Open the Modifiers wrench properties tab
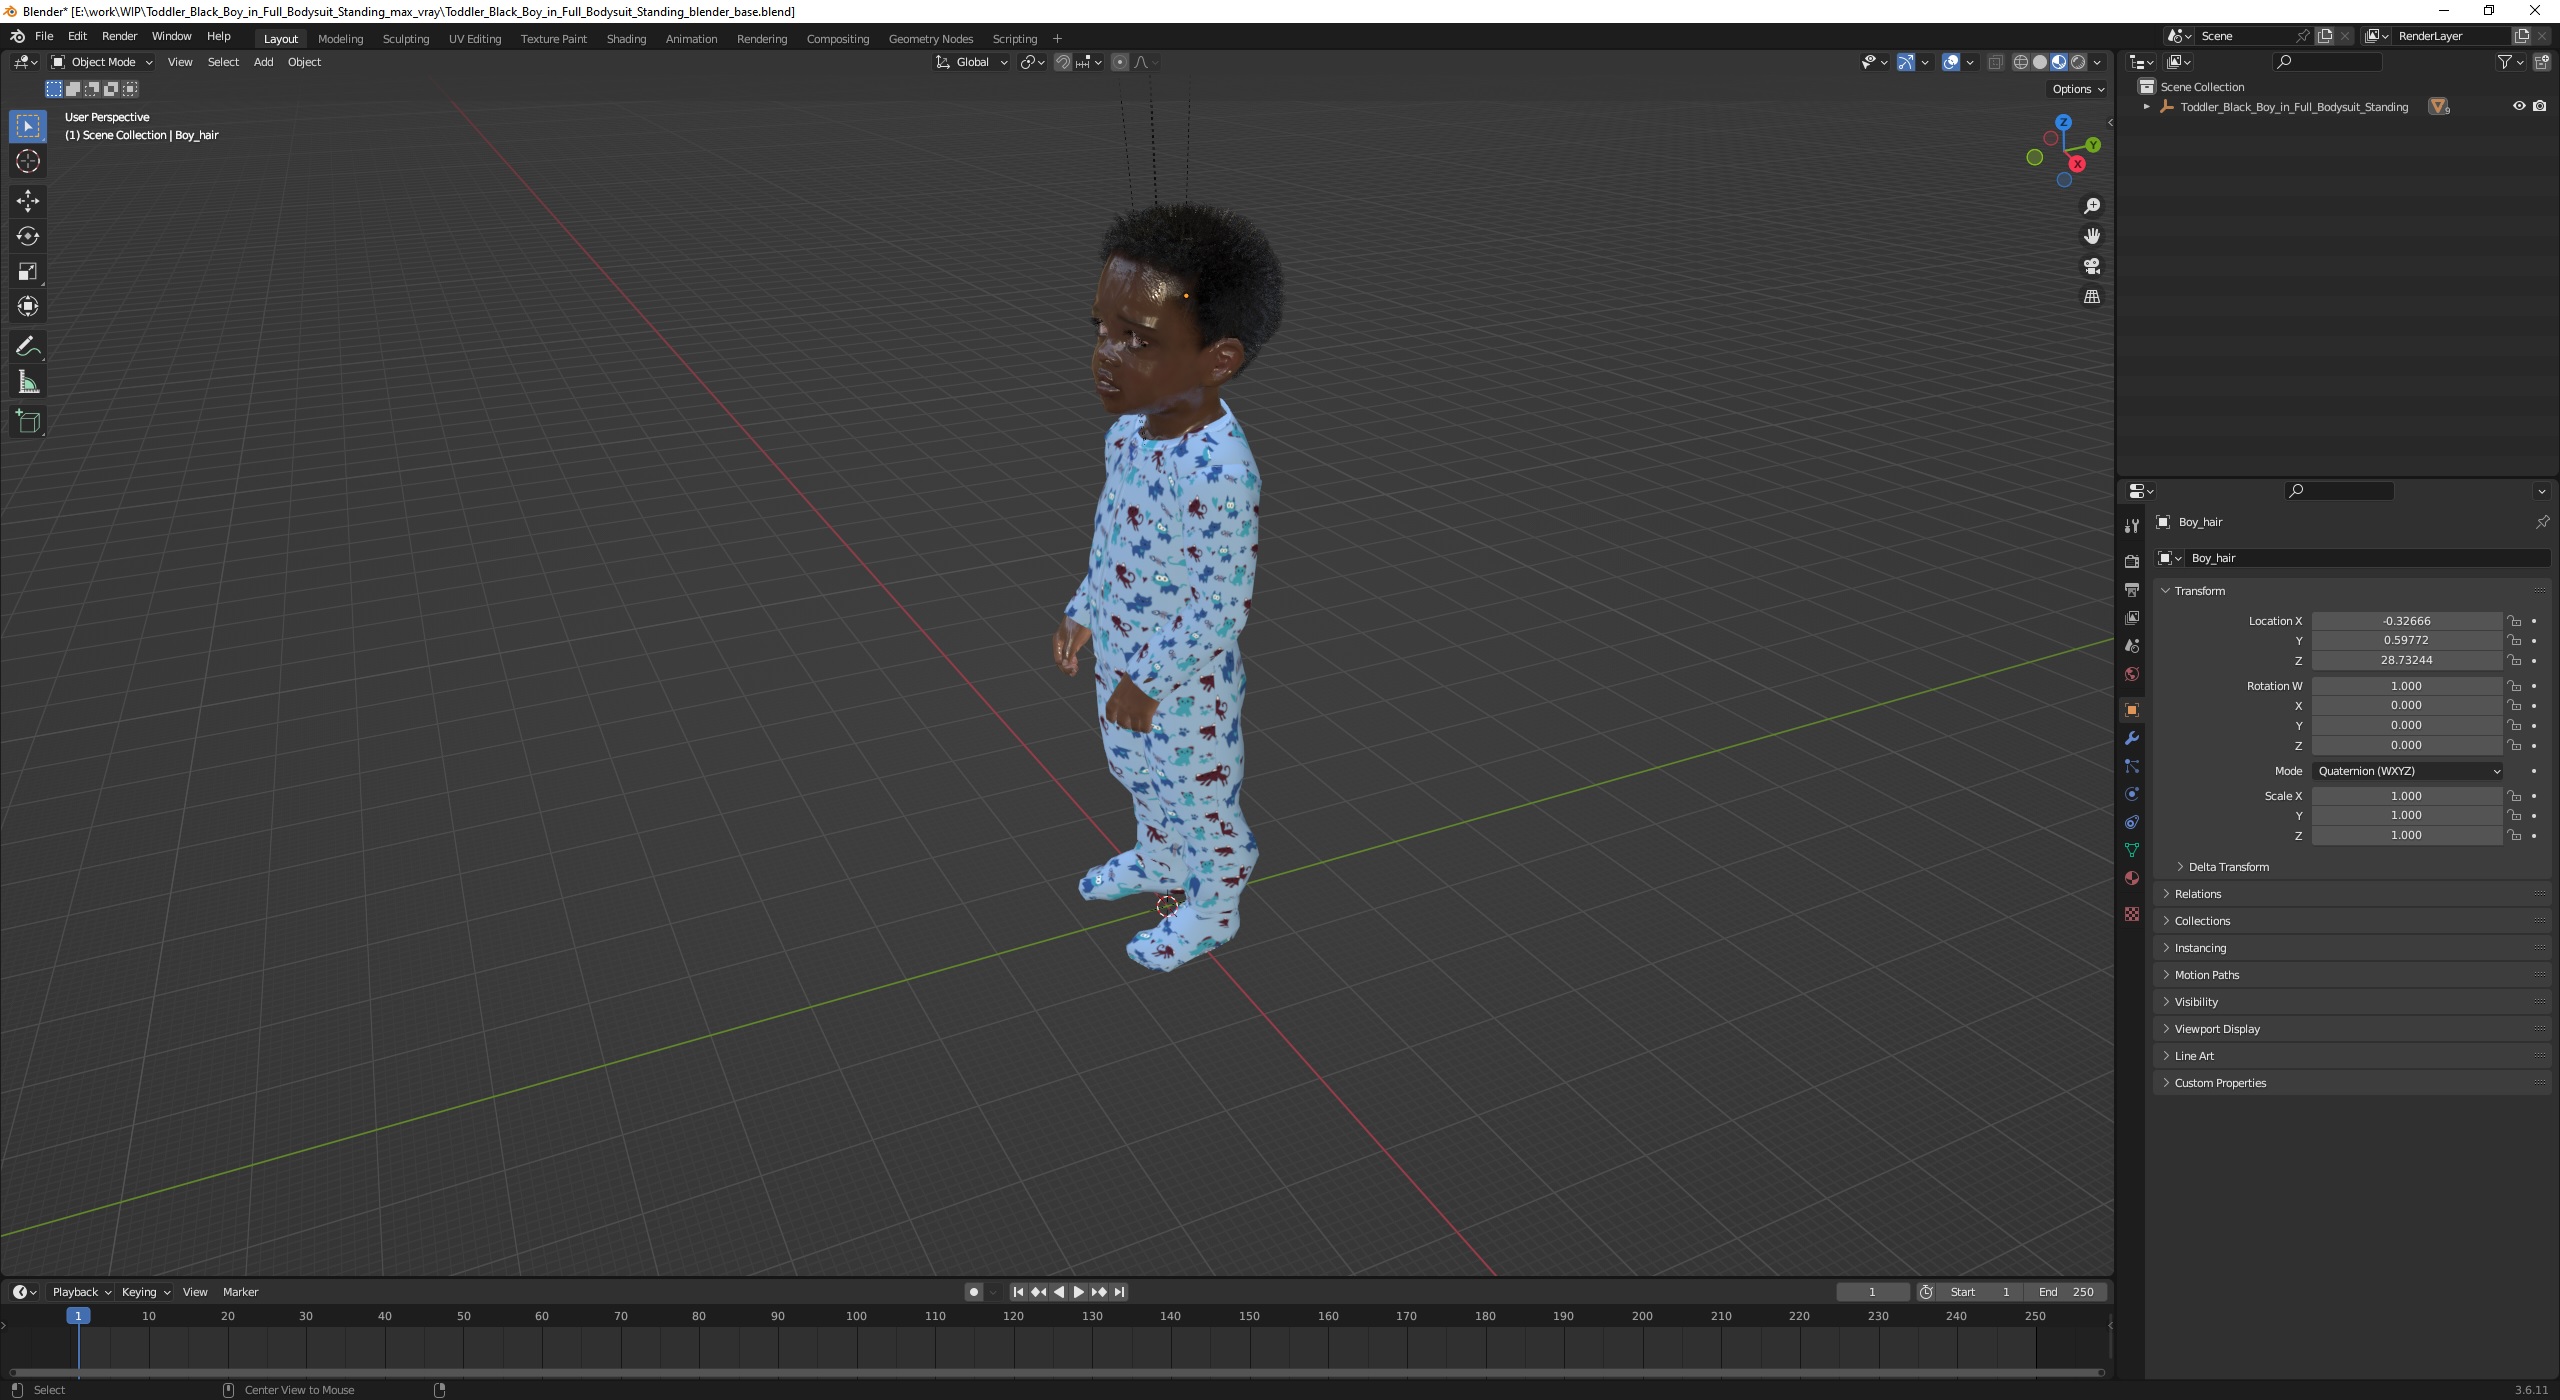Viewport: 2560px width, 1400px height. (x=2131, y=738)
